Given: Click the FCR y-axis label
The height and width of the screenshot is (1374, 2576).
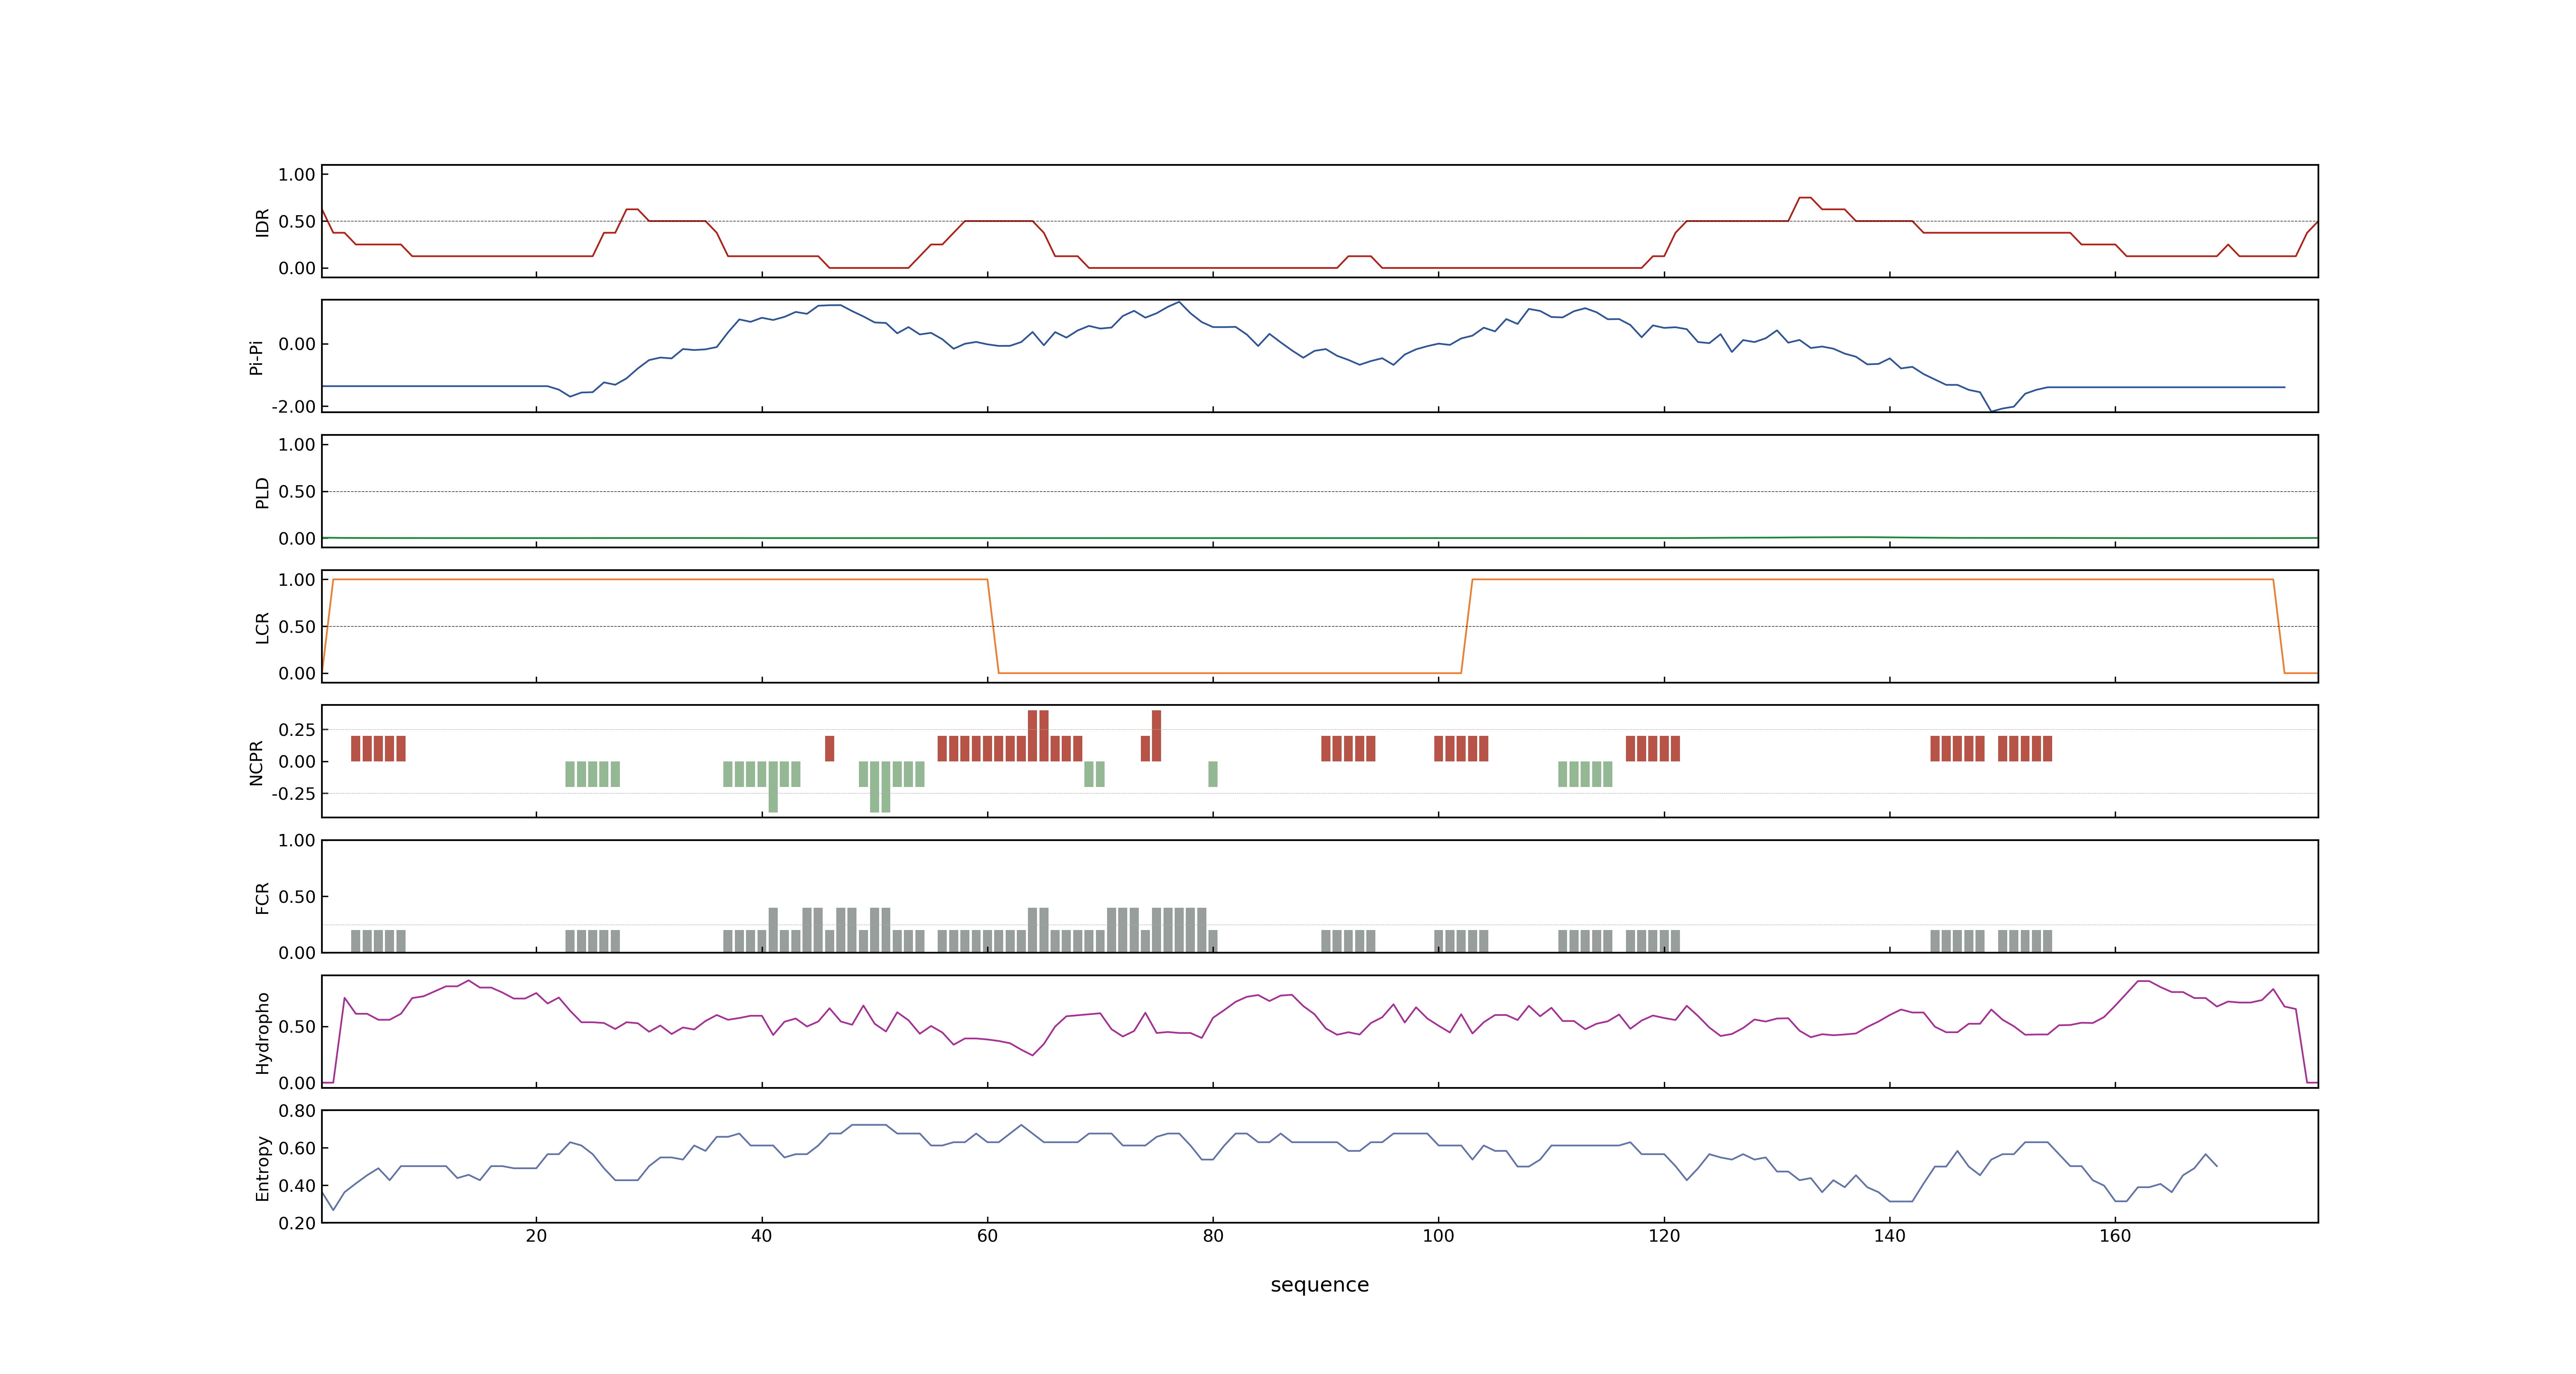Looking at the screenshot, I should click(x=263, y=898).
